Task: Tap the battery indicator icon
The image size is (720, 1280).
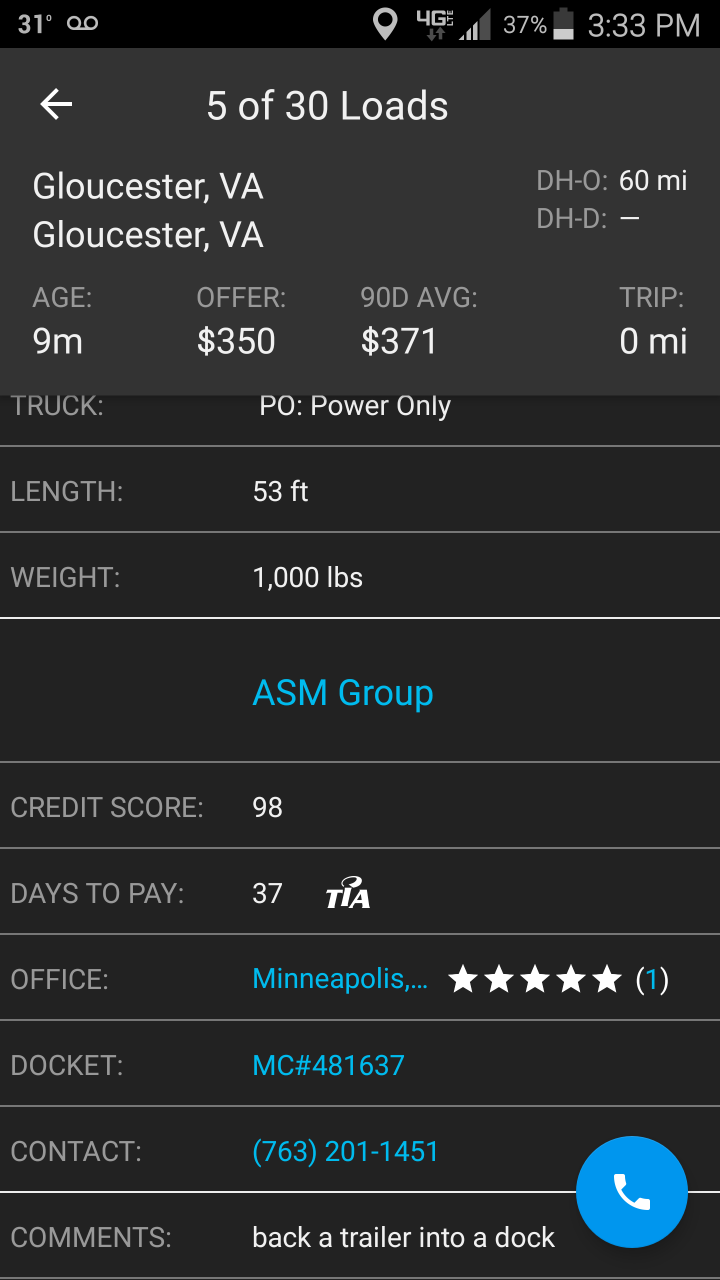Action: 564,24
